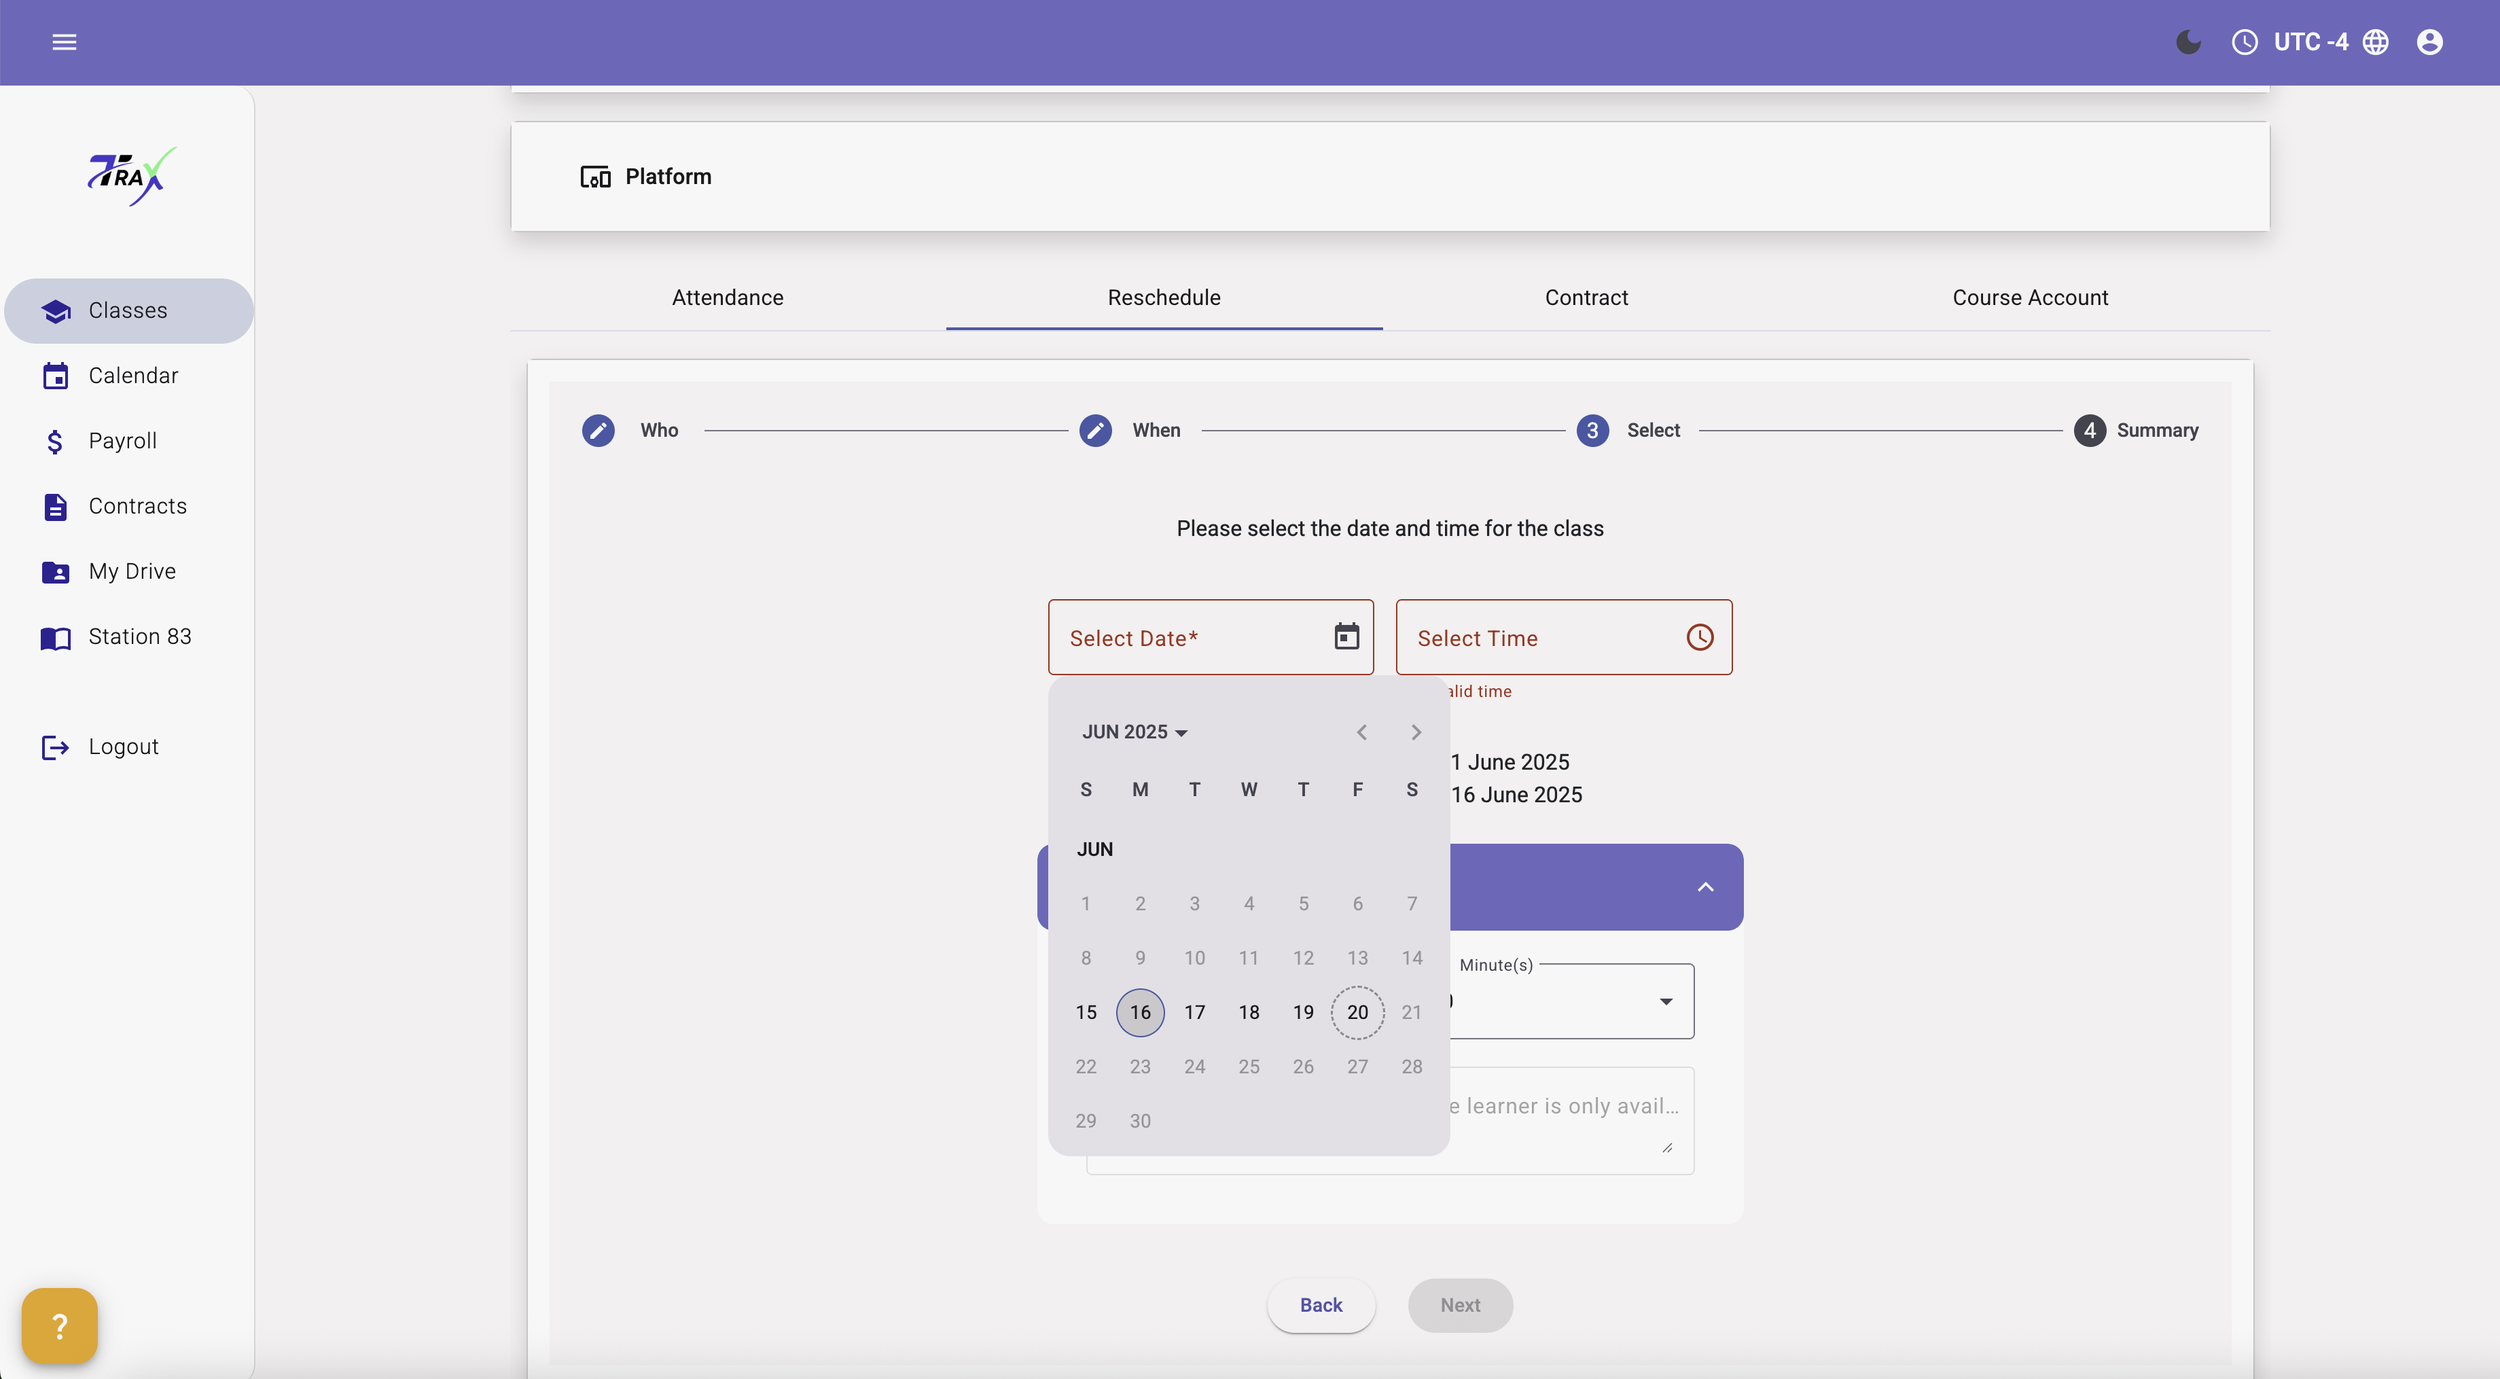This screenshot has width=2500, height=1379.
Task: Select June 20 in the calendar
Action: [x=1357, y=1012]
